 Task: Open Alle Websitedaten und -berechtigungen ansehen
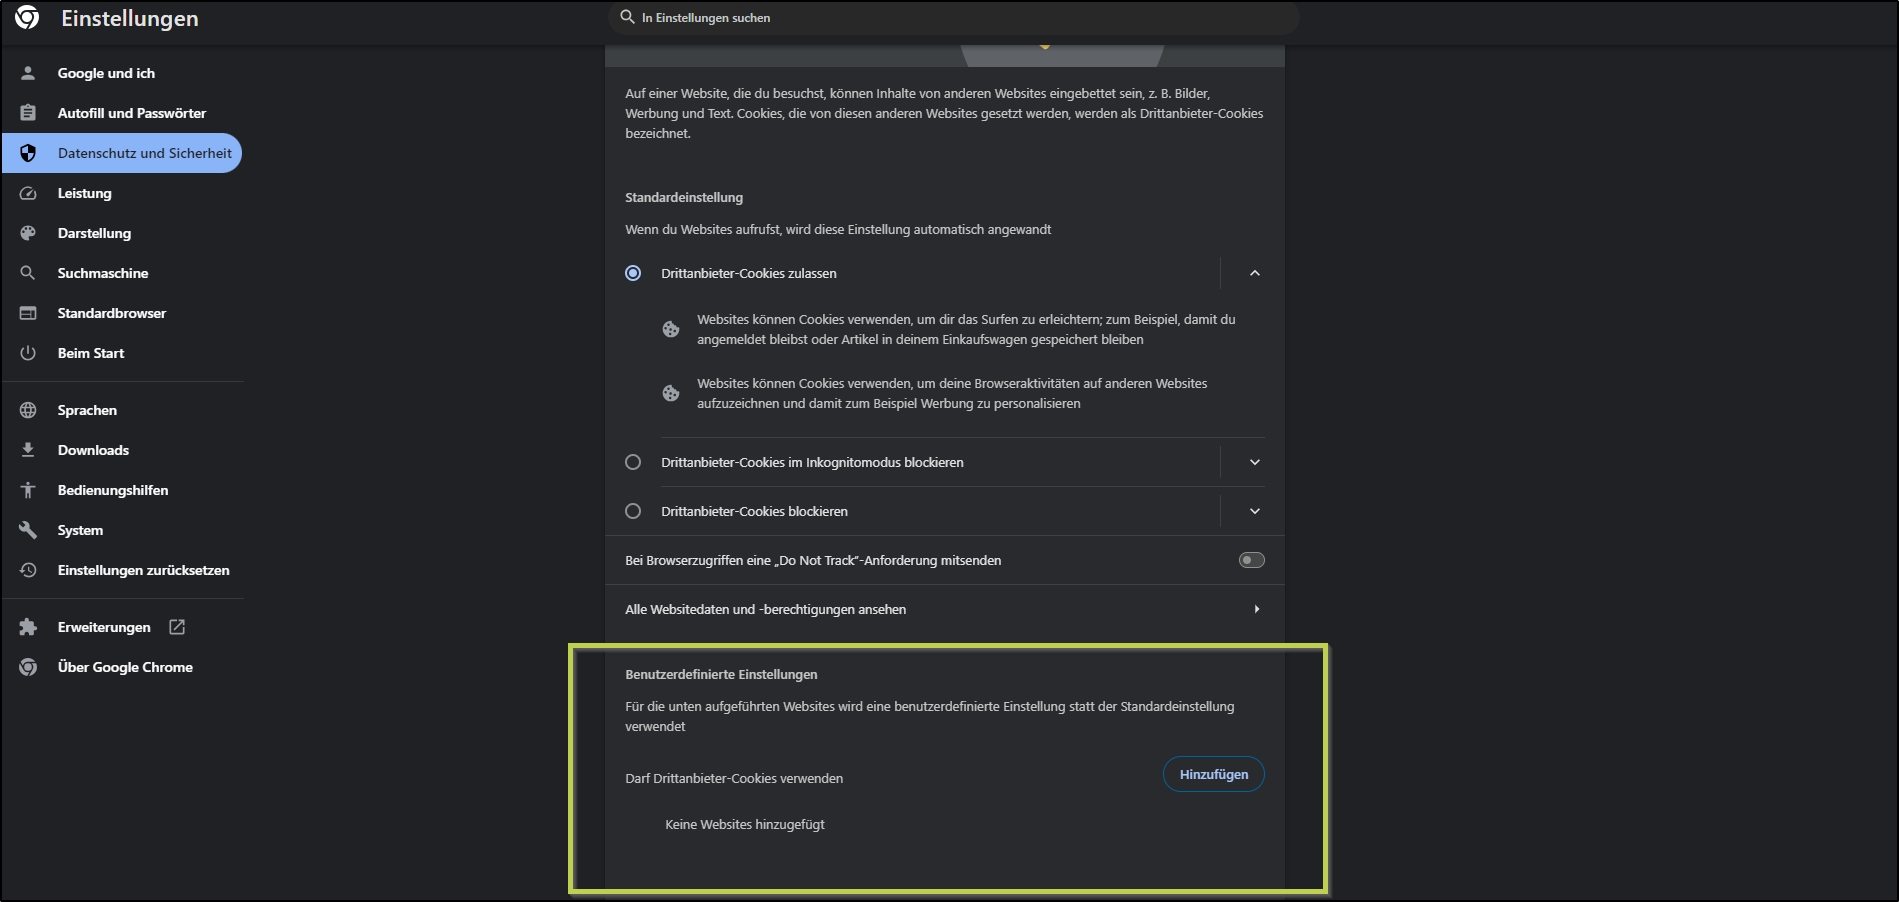(x=943, y=609)
